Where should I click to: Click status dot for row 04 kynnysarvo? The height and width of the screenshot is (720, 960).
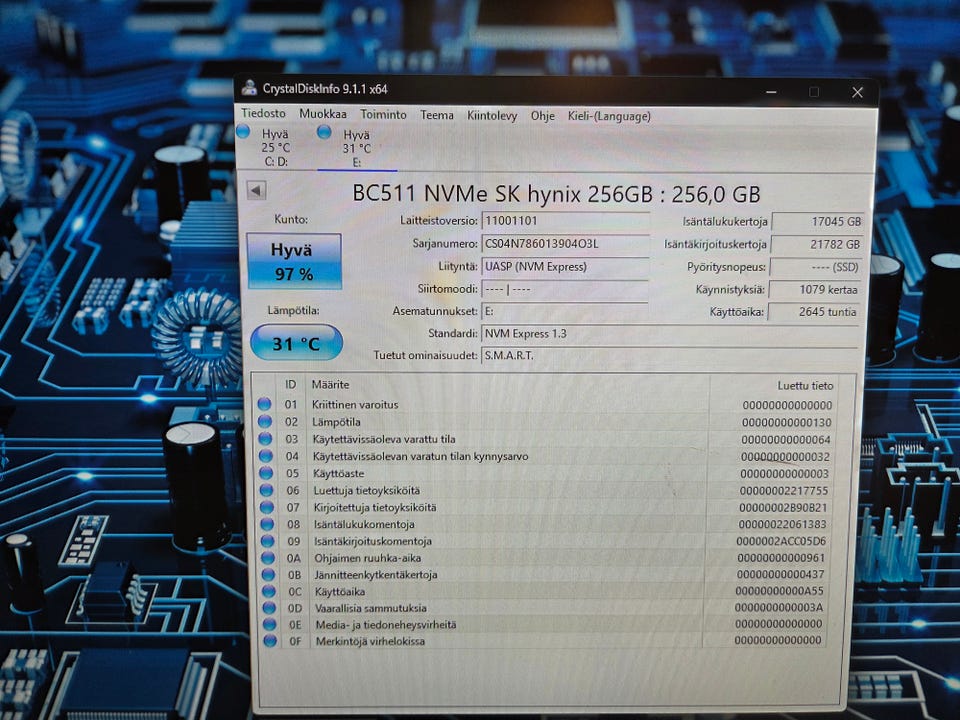(x=266, y=456)
